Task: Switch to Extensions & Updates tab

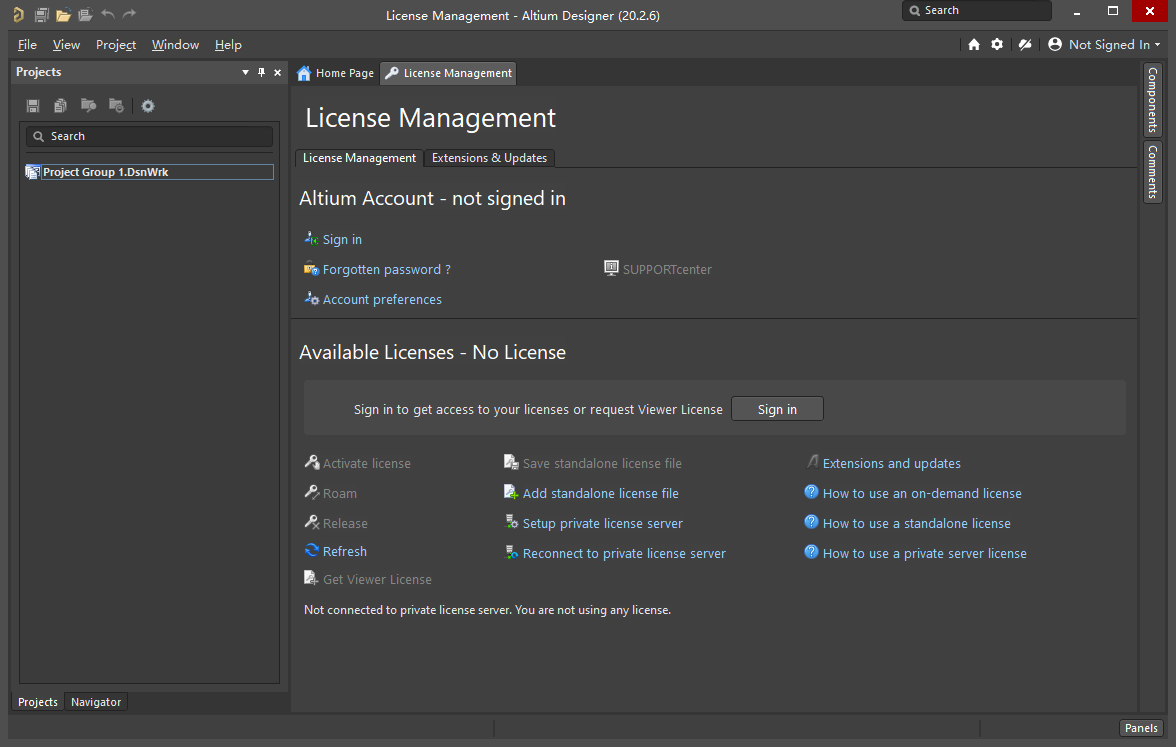Action: (x=489, y=158)
